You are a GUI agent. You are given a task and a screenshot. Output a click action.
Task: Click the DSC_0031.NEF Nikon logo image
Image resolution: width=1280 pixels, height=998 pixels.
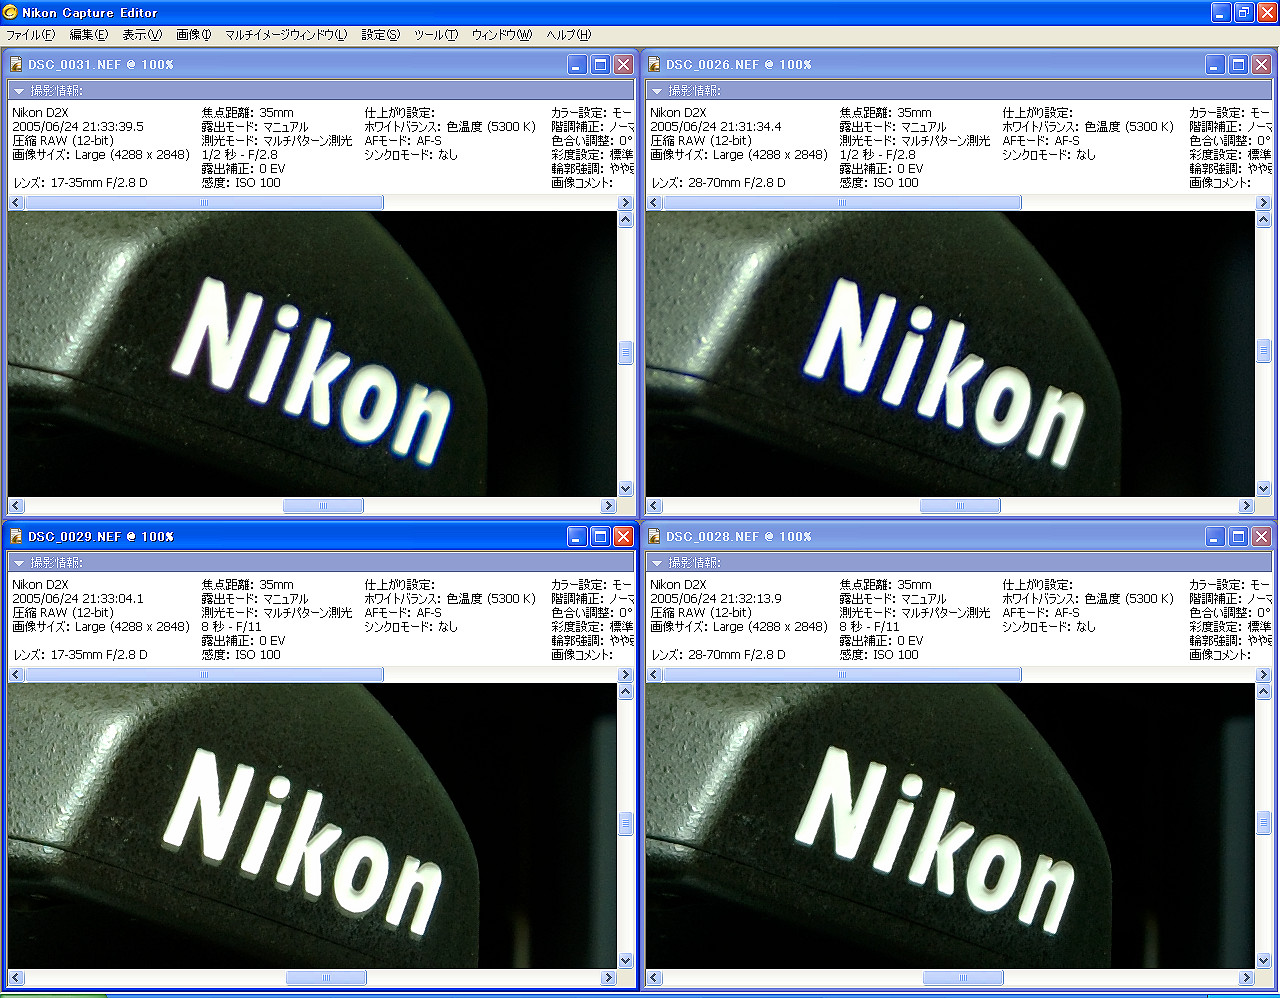tap(312, 355)
